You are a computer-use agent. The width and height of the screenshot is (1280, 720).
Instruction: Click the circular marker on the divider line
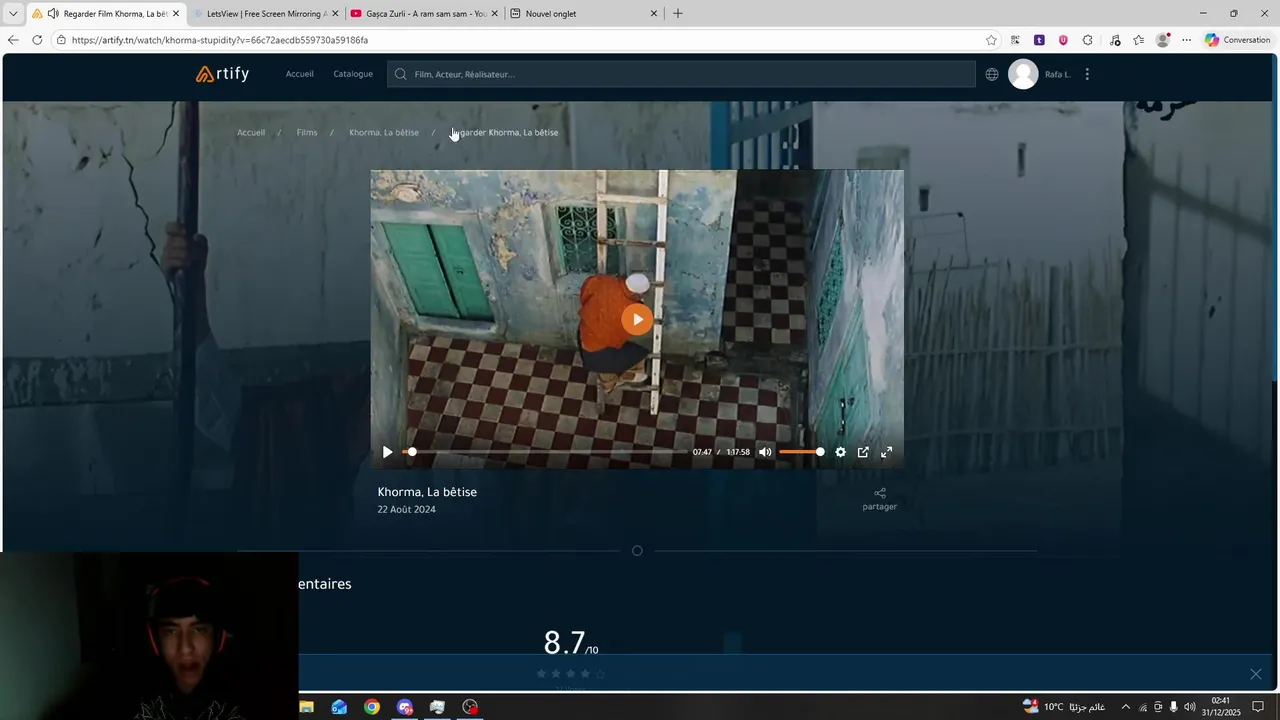[637, 551]
